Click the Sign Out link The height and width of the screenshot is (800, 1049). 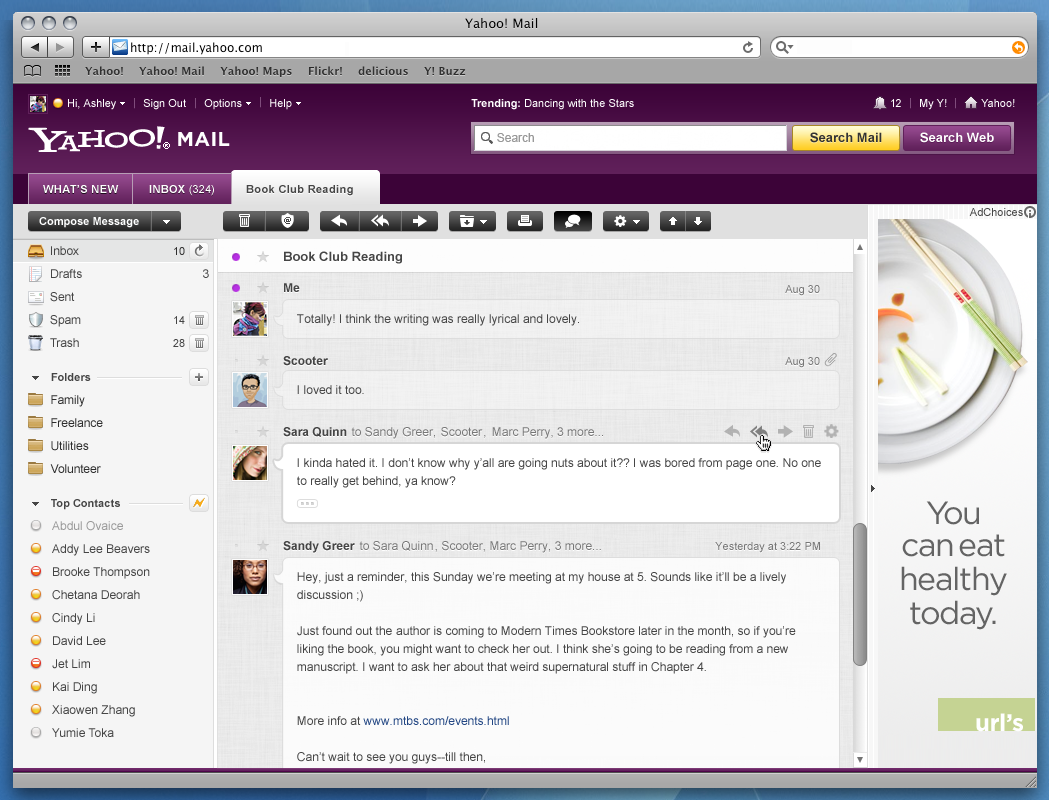[165, 103]
